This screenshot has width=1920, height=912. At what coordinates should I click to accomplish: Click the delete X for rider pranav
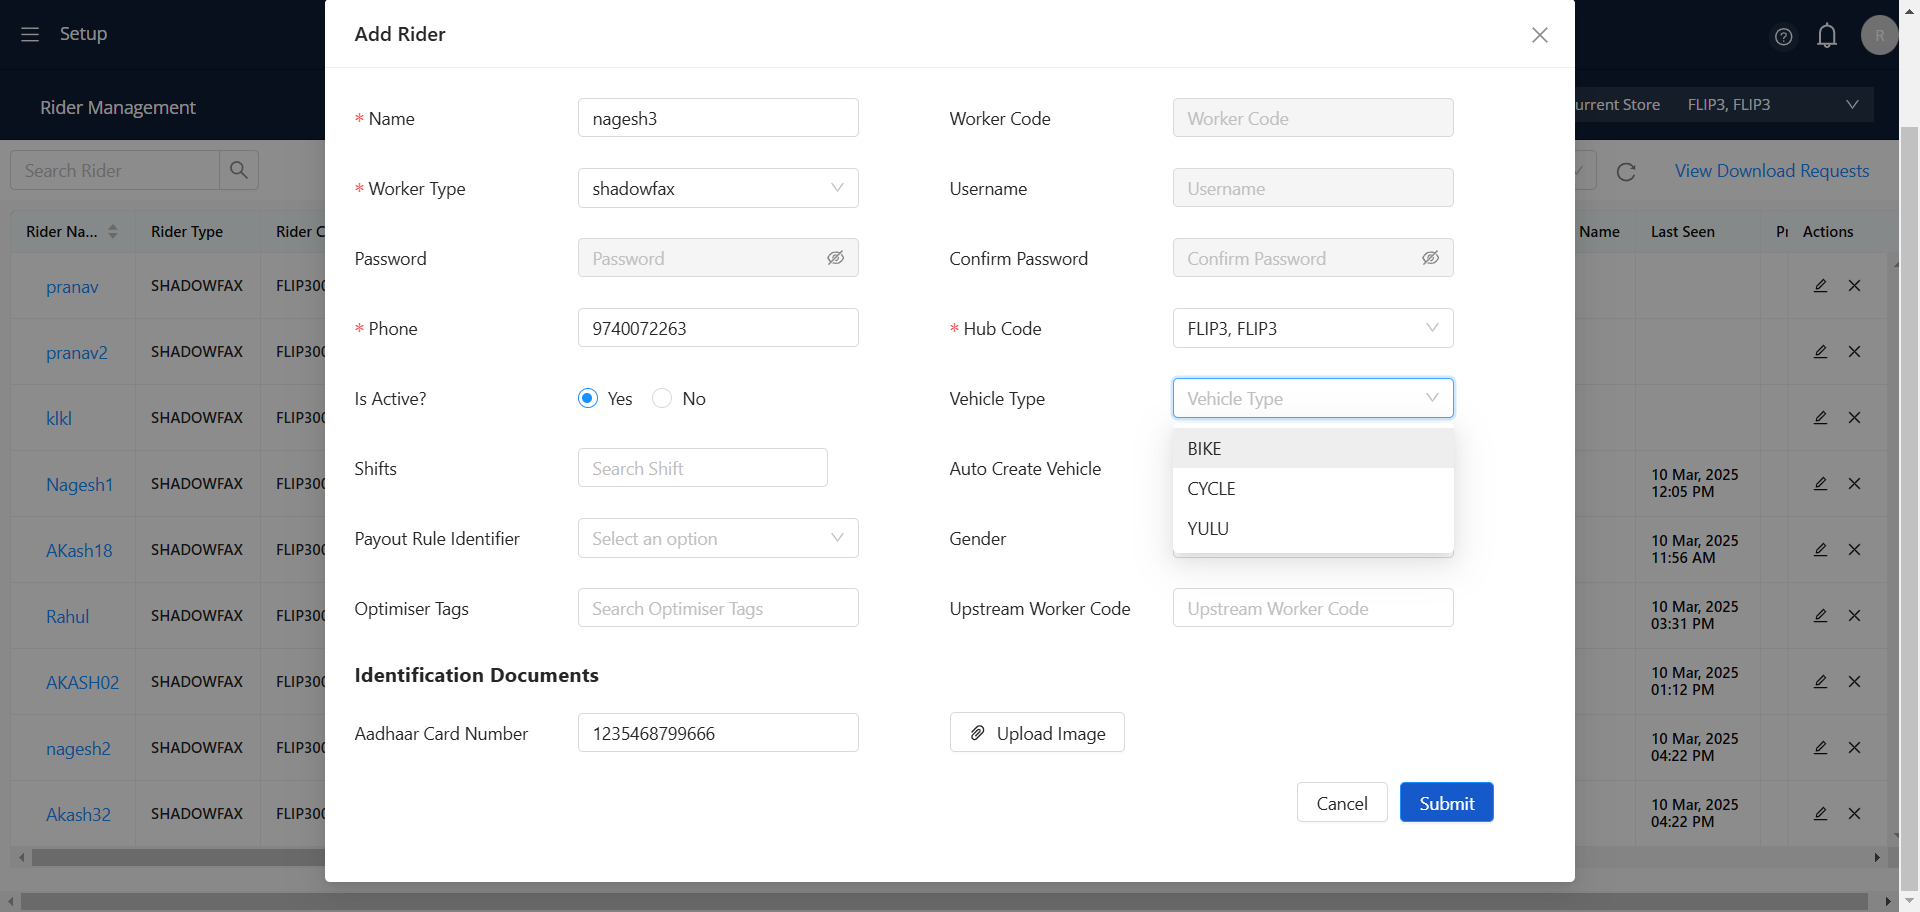point(1854,286)
